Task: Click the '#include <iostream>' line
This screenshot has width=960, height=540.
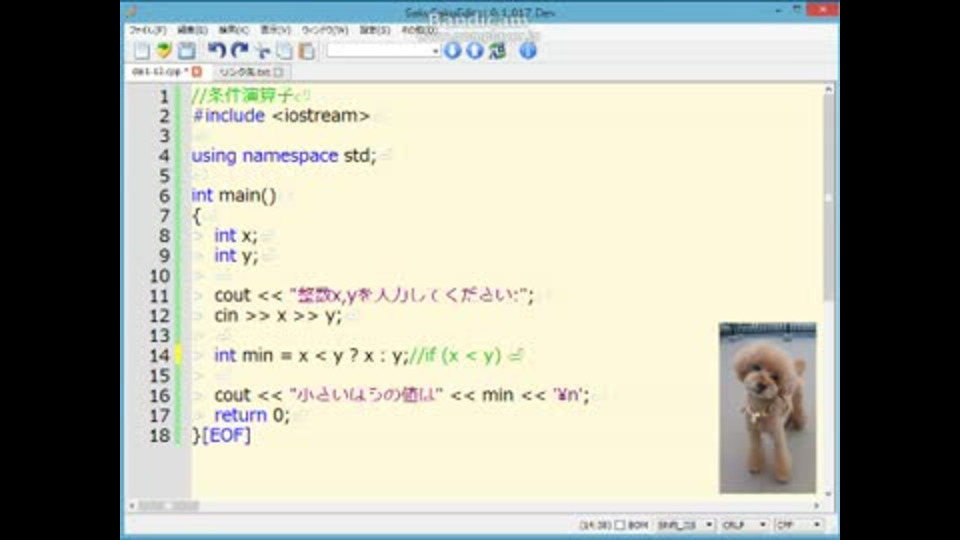Action: [x=281, y=115]
